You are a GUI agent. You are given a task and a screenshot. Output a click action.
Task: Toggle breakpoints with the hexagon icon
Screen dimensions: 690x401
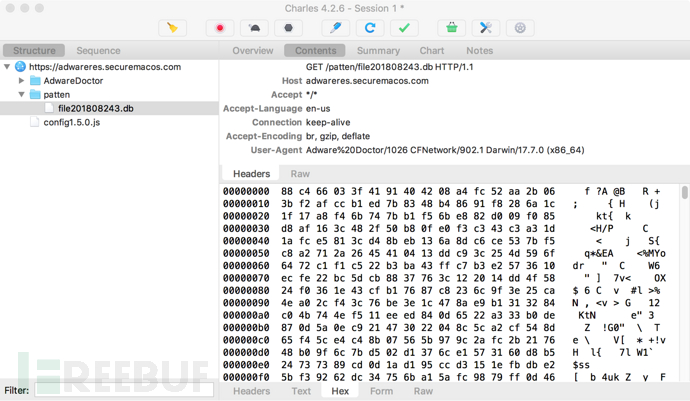(x=288, y=28)
